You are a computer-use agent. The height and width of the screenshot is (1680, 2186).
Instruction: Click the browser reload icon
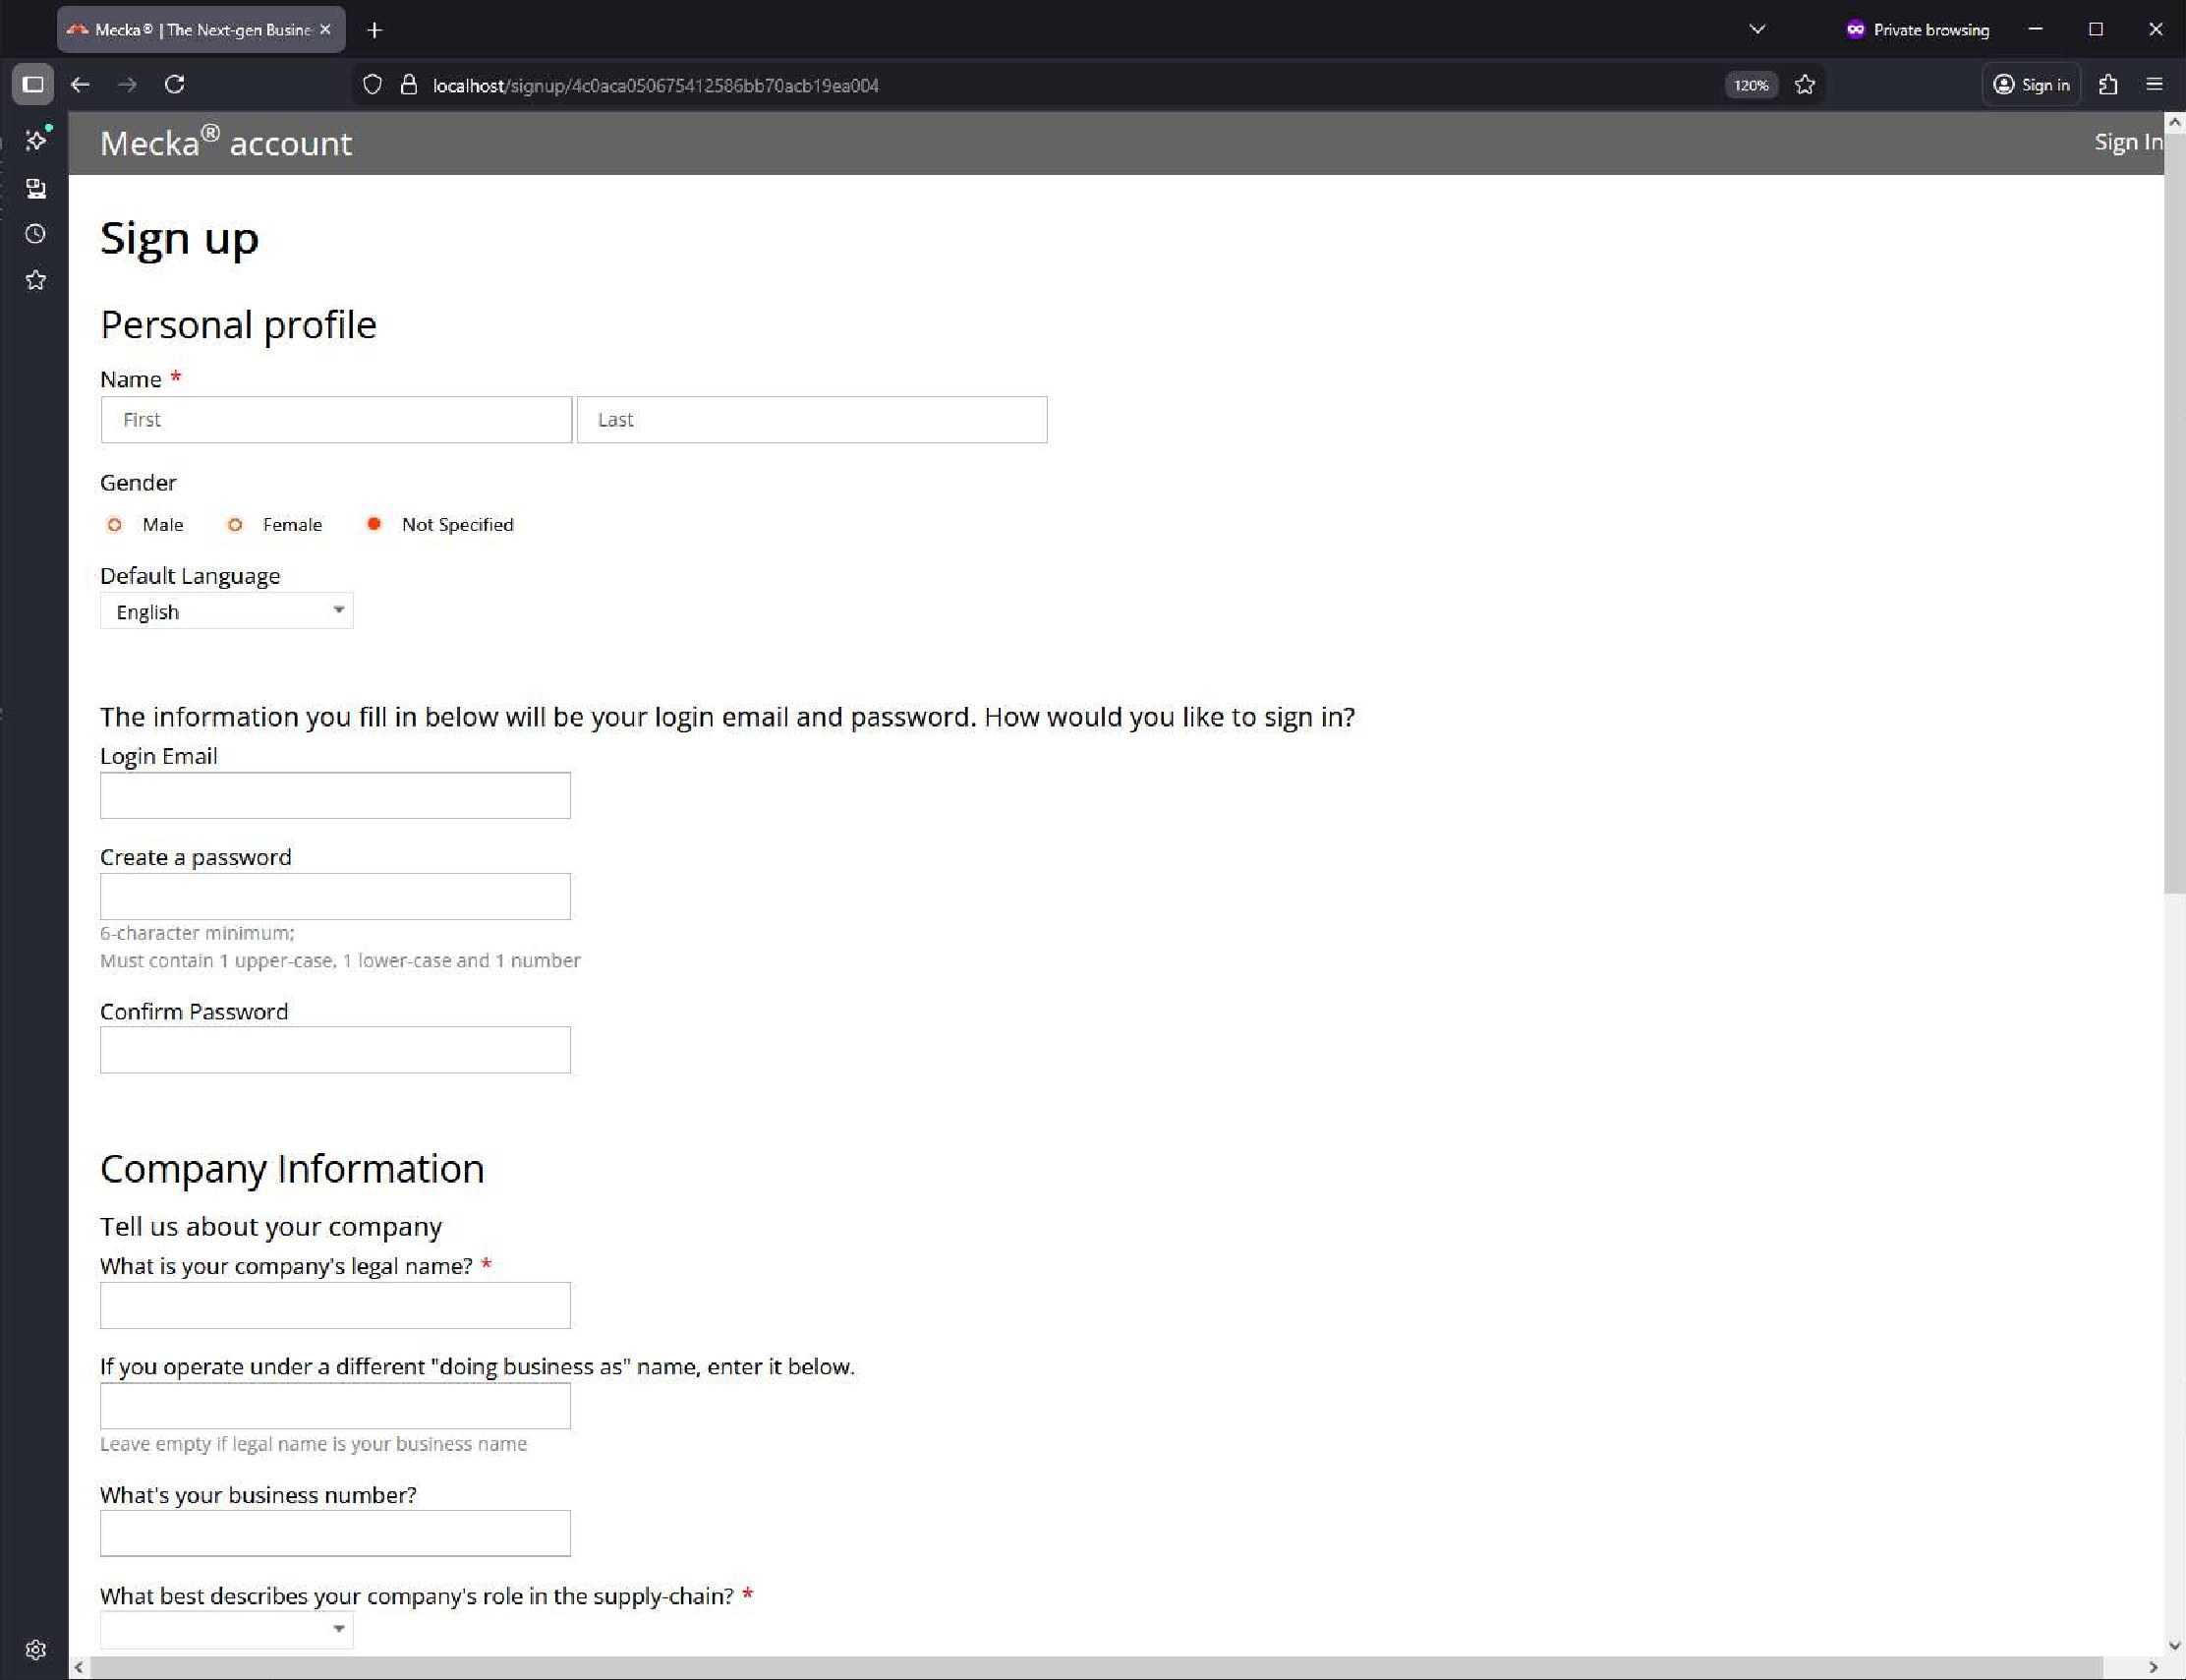(x=175, y=85)
